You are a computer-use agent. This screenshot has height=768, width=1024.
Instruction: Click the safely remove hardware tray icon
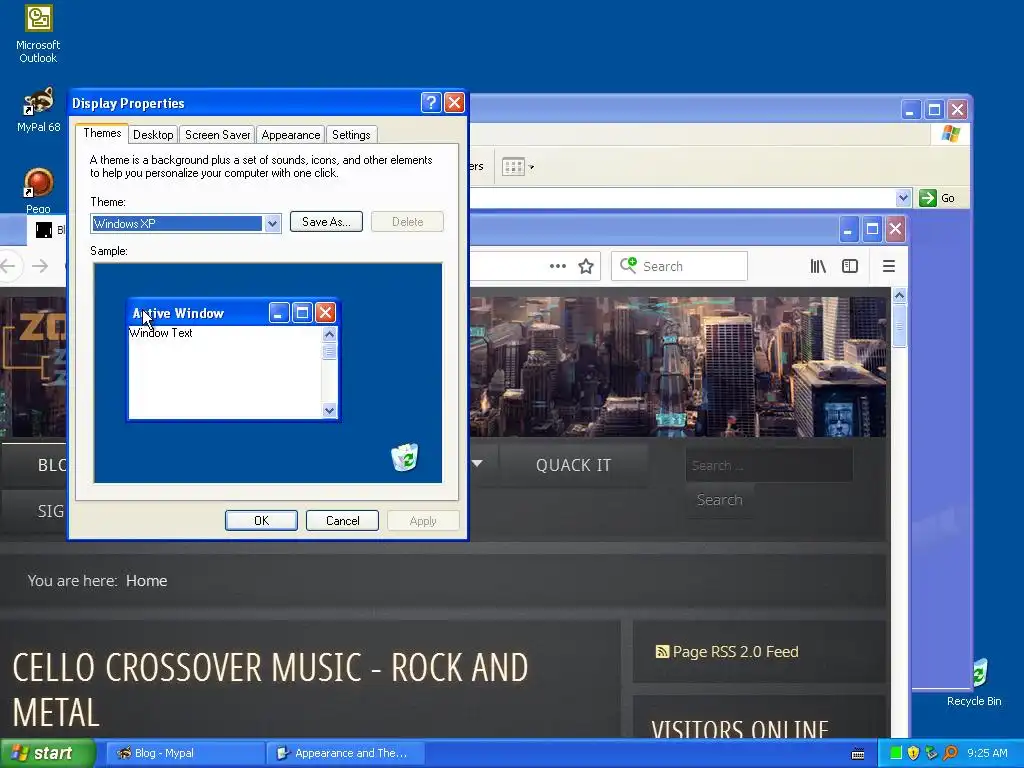coord(931,753)
